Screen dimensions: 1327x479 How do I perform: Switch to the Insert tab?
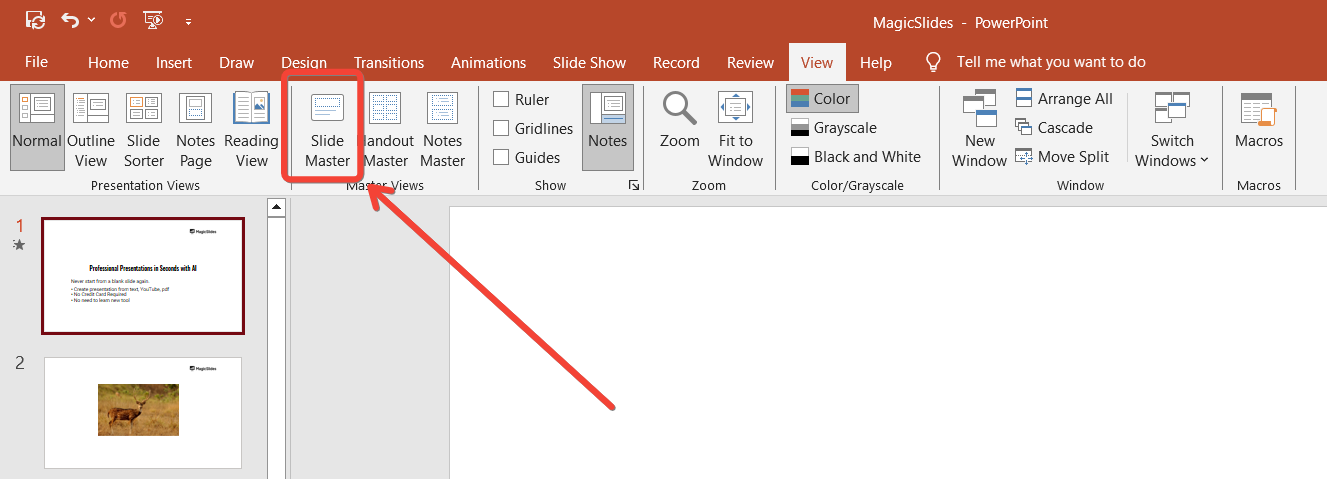coord(174,62)
